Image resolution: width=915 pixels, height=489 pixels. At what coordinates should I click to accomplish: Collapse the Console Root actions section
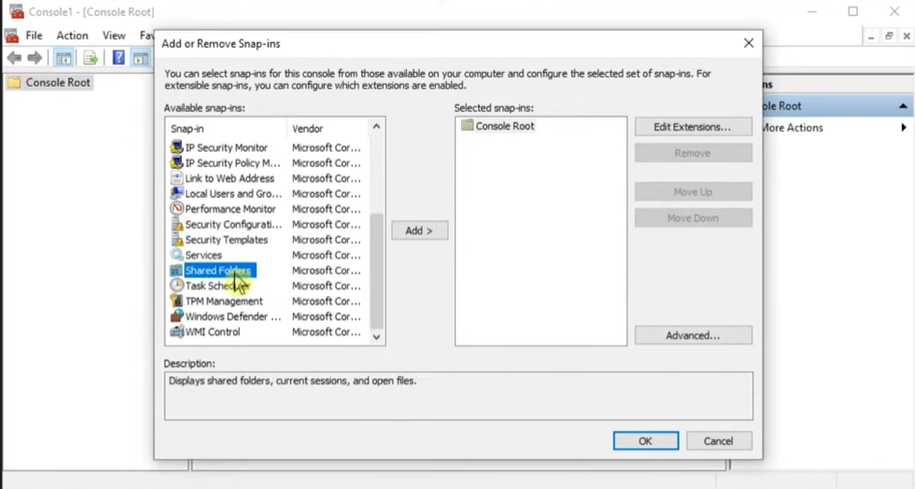pyautogui.click(x=903, y=106)
